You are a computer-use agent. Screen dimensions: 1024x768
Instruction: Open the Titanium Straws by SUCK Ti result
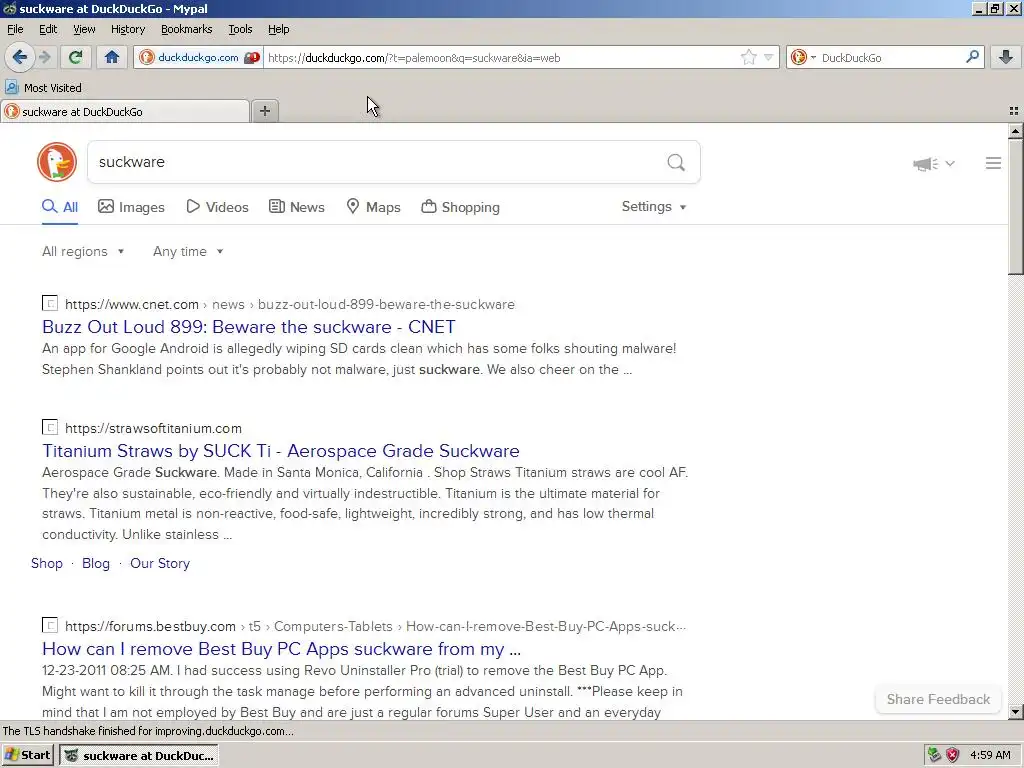281,451
